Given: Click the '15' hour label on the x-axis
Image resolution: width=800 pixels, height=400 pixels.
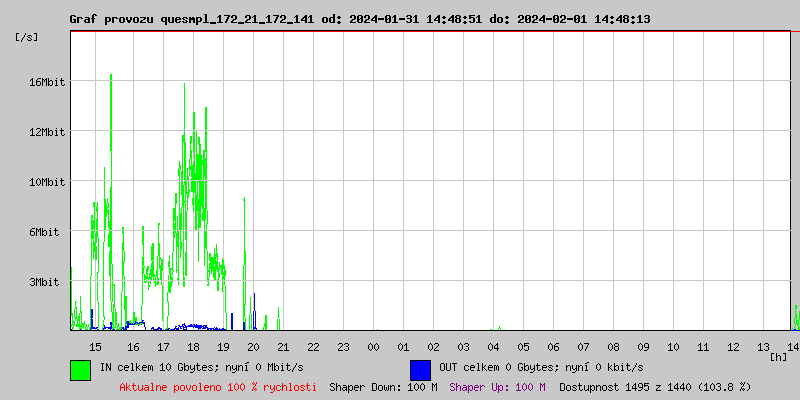Looking at the screenshot, I should click(95, 347).
